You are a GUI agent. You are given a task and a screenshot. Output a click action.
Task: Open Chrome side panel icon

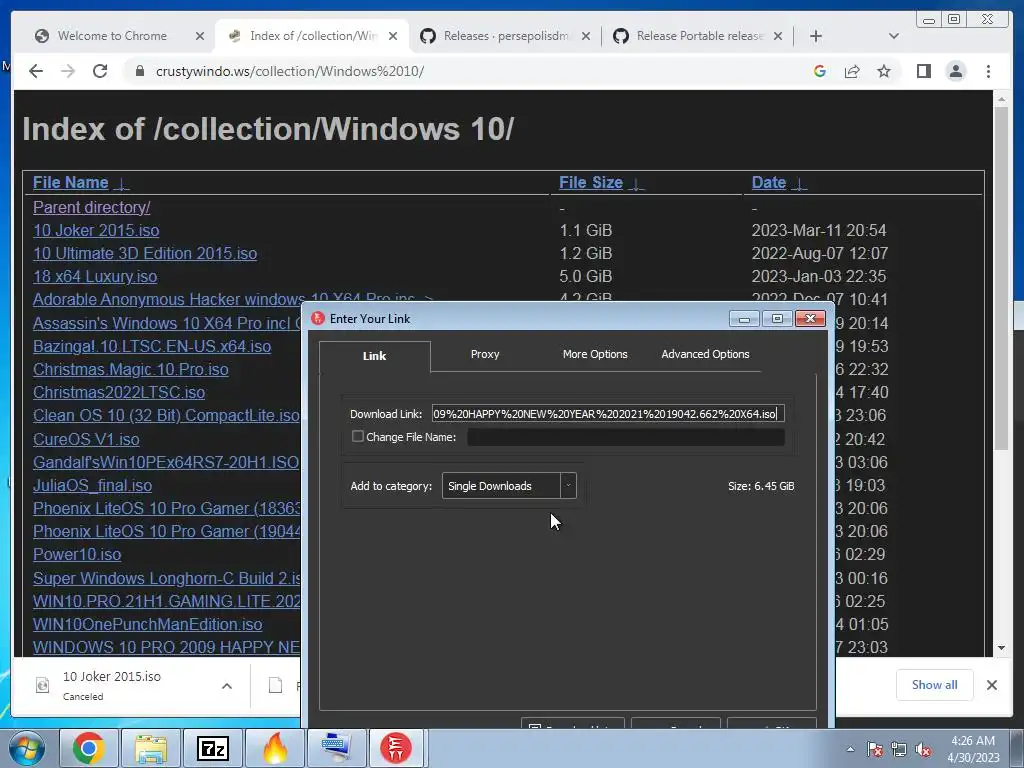[x=923, y=71]
